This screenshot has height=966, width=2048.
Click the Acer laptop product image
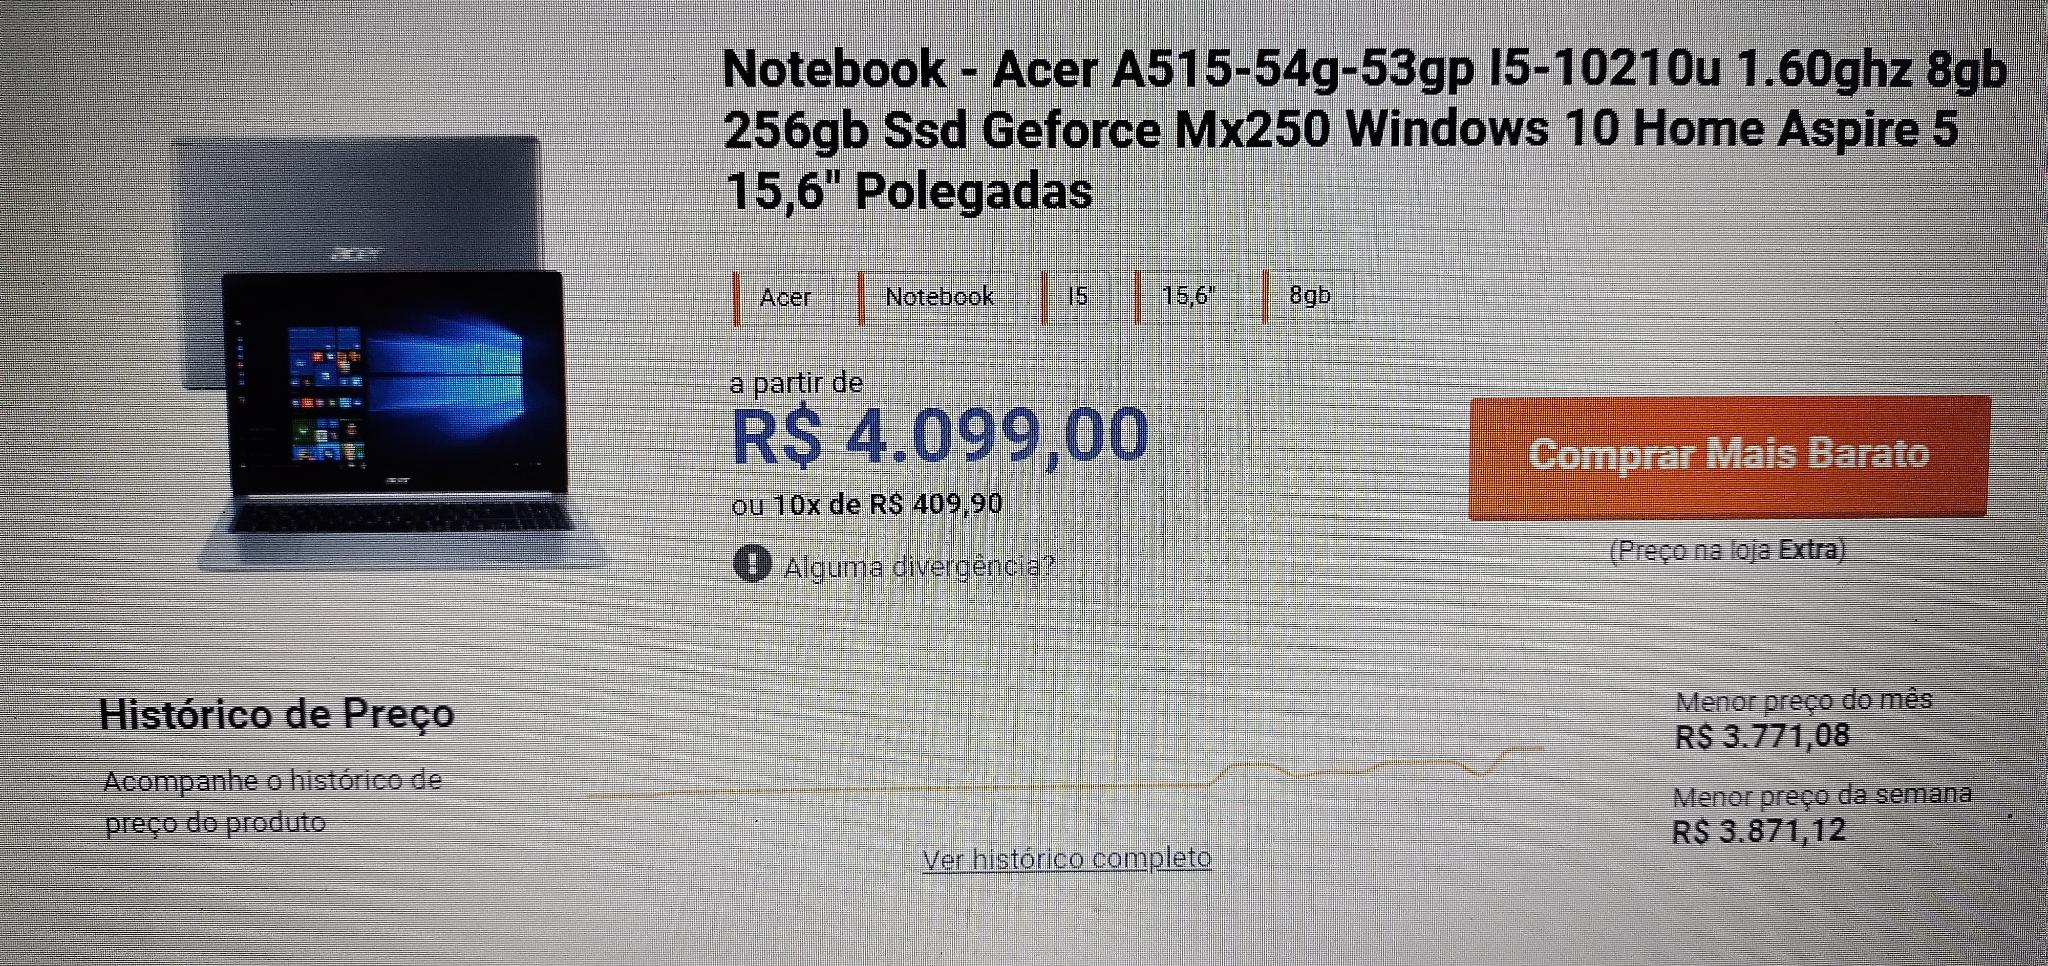coord(388,352)
